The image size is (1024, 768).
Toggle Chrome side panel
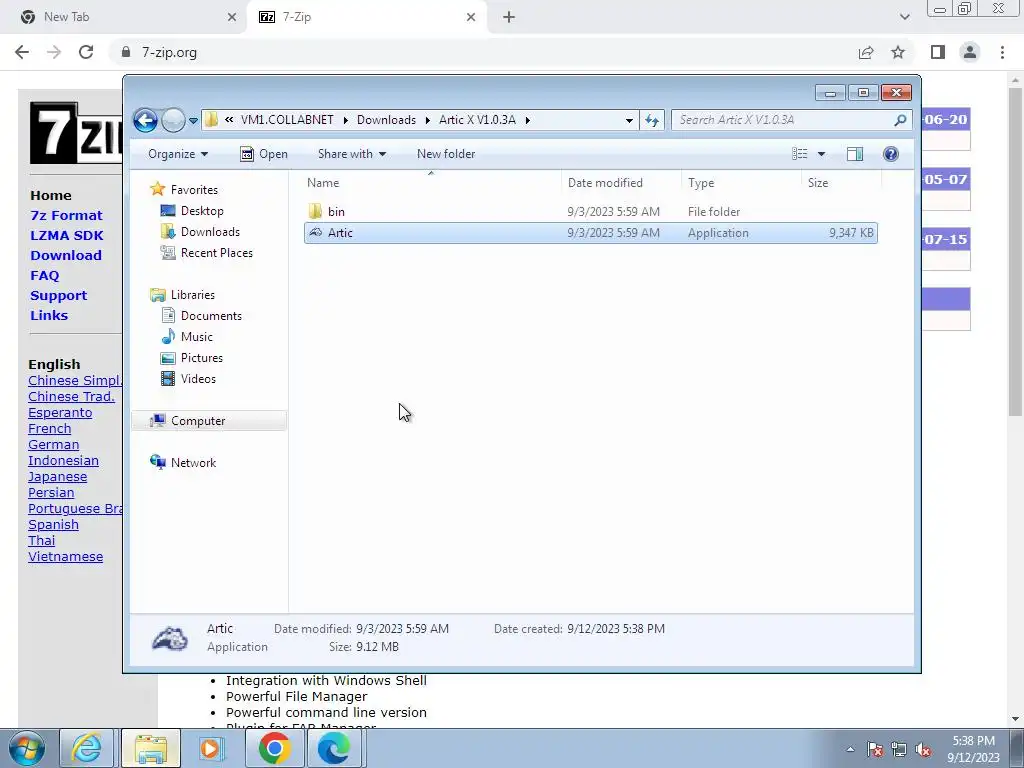point(938,53)
